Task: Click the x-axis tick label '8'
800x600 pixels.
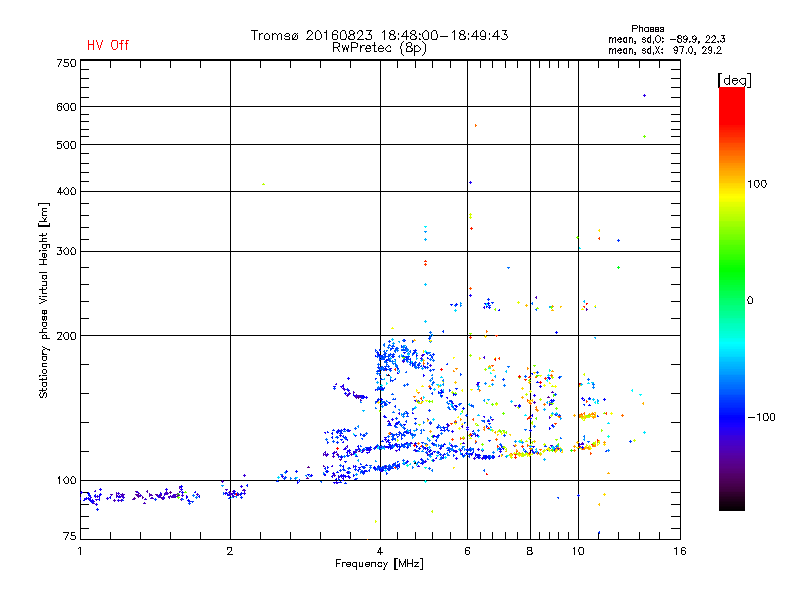Action: coord(530,551)
